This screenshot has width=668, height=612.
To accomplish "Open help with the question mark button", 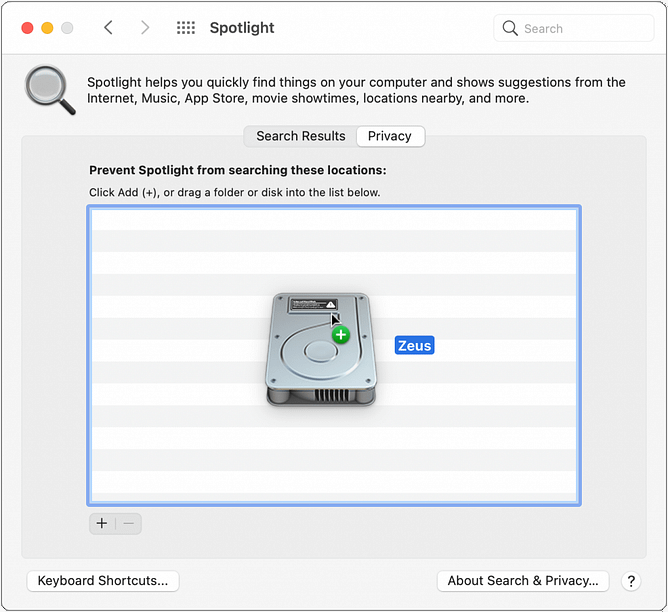I will pyautogui.click(x=631, y=581).
